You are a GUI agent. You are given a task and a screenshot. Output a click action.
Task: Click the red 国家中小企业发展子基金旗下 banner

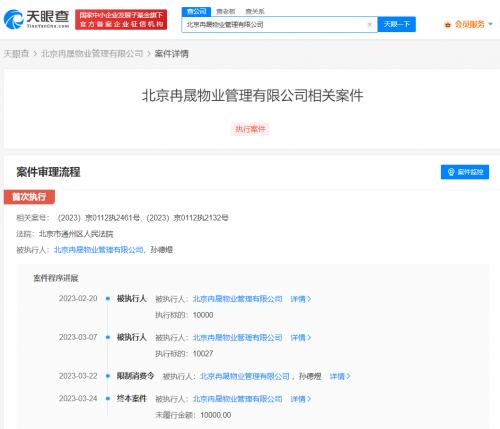coord(121,19)
